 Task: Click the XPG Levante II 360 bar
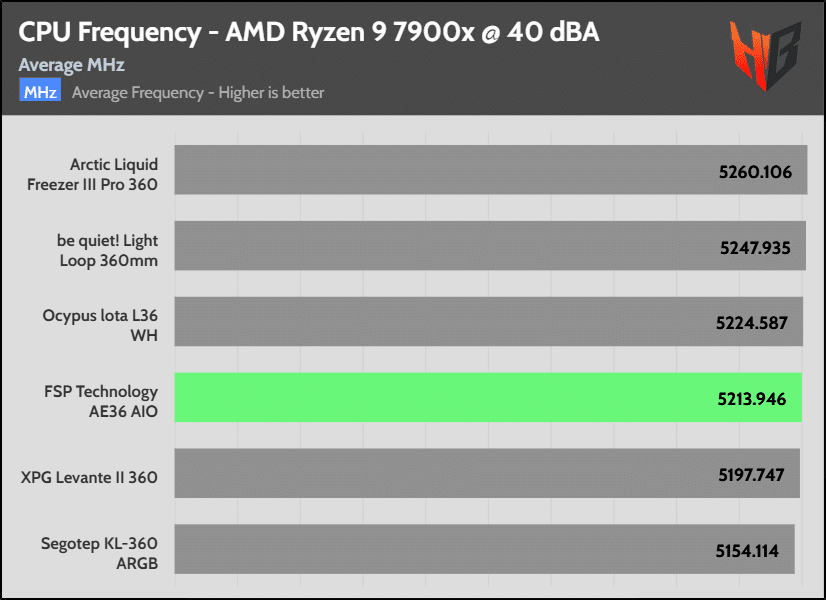click(487, 473)
